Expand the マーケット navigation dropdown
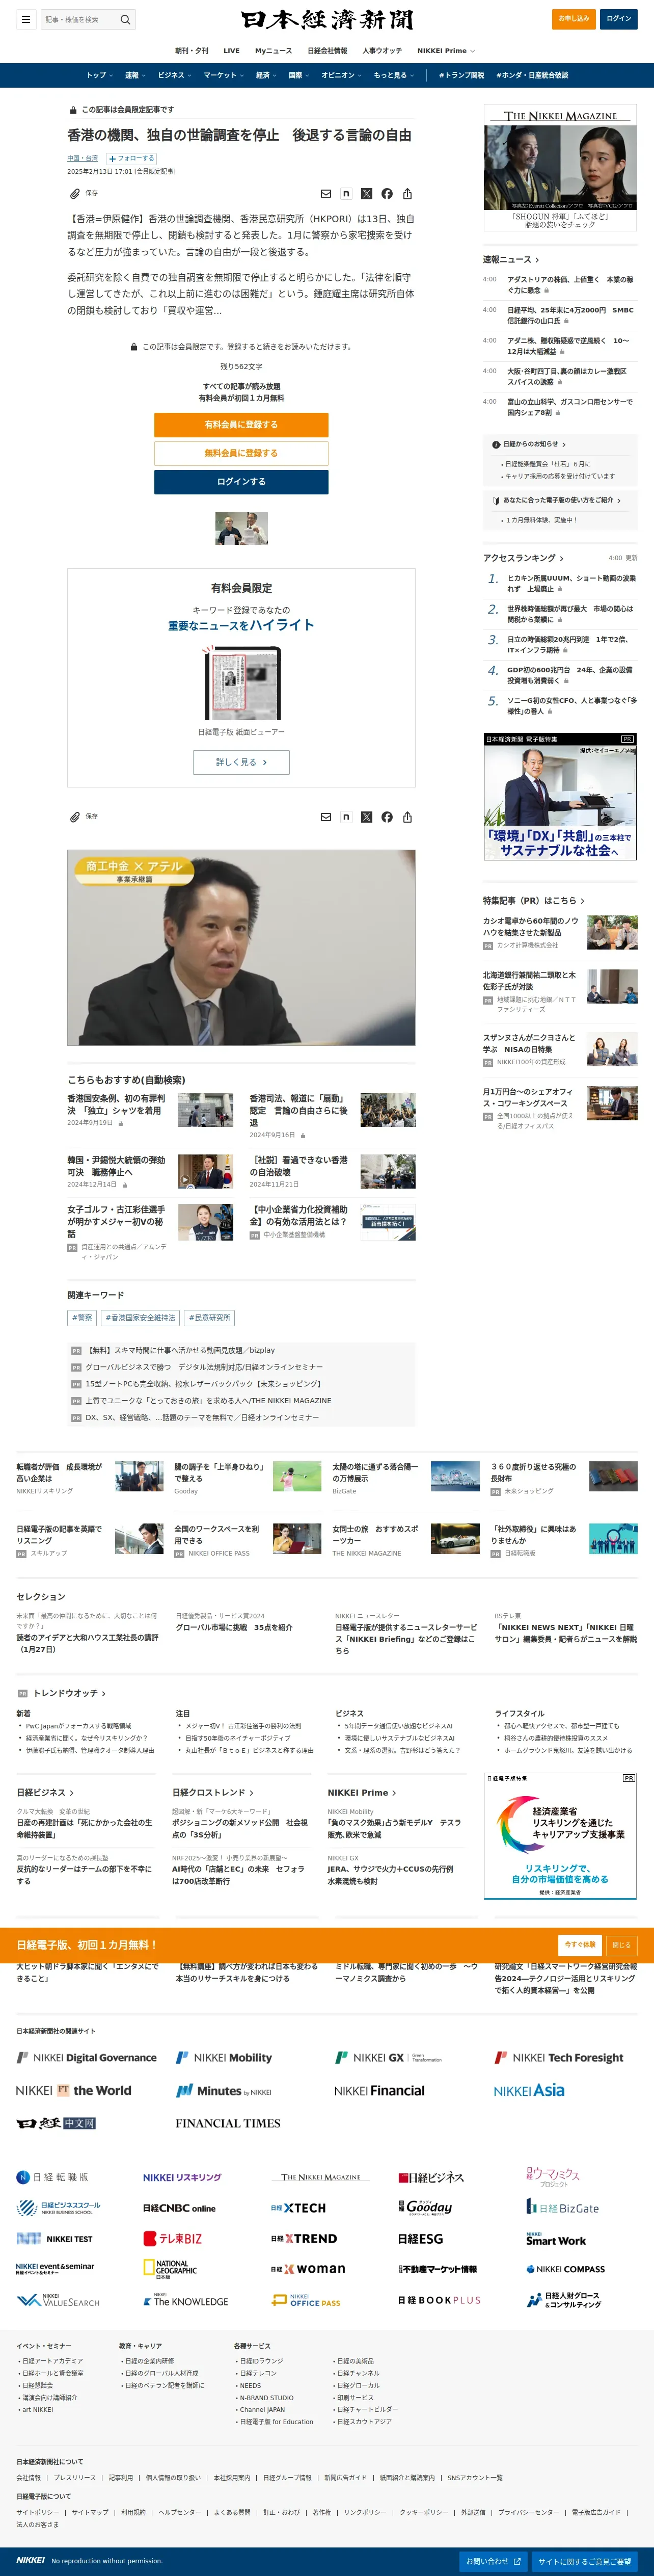Image resolution: width=654 pixels, height=2576 pixels. click(223, 75)
